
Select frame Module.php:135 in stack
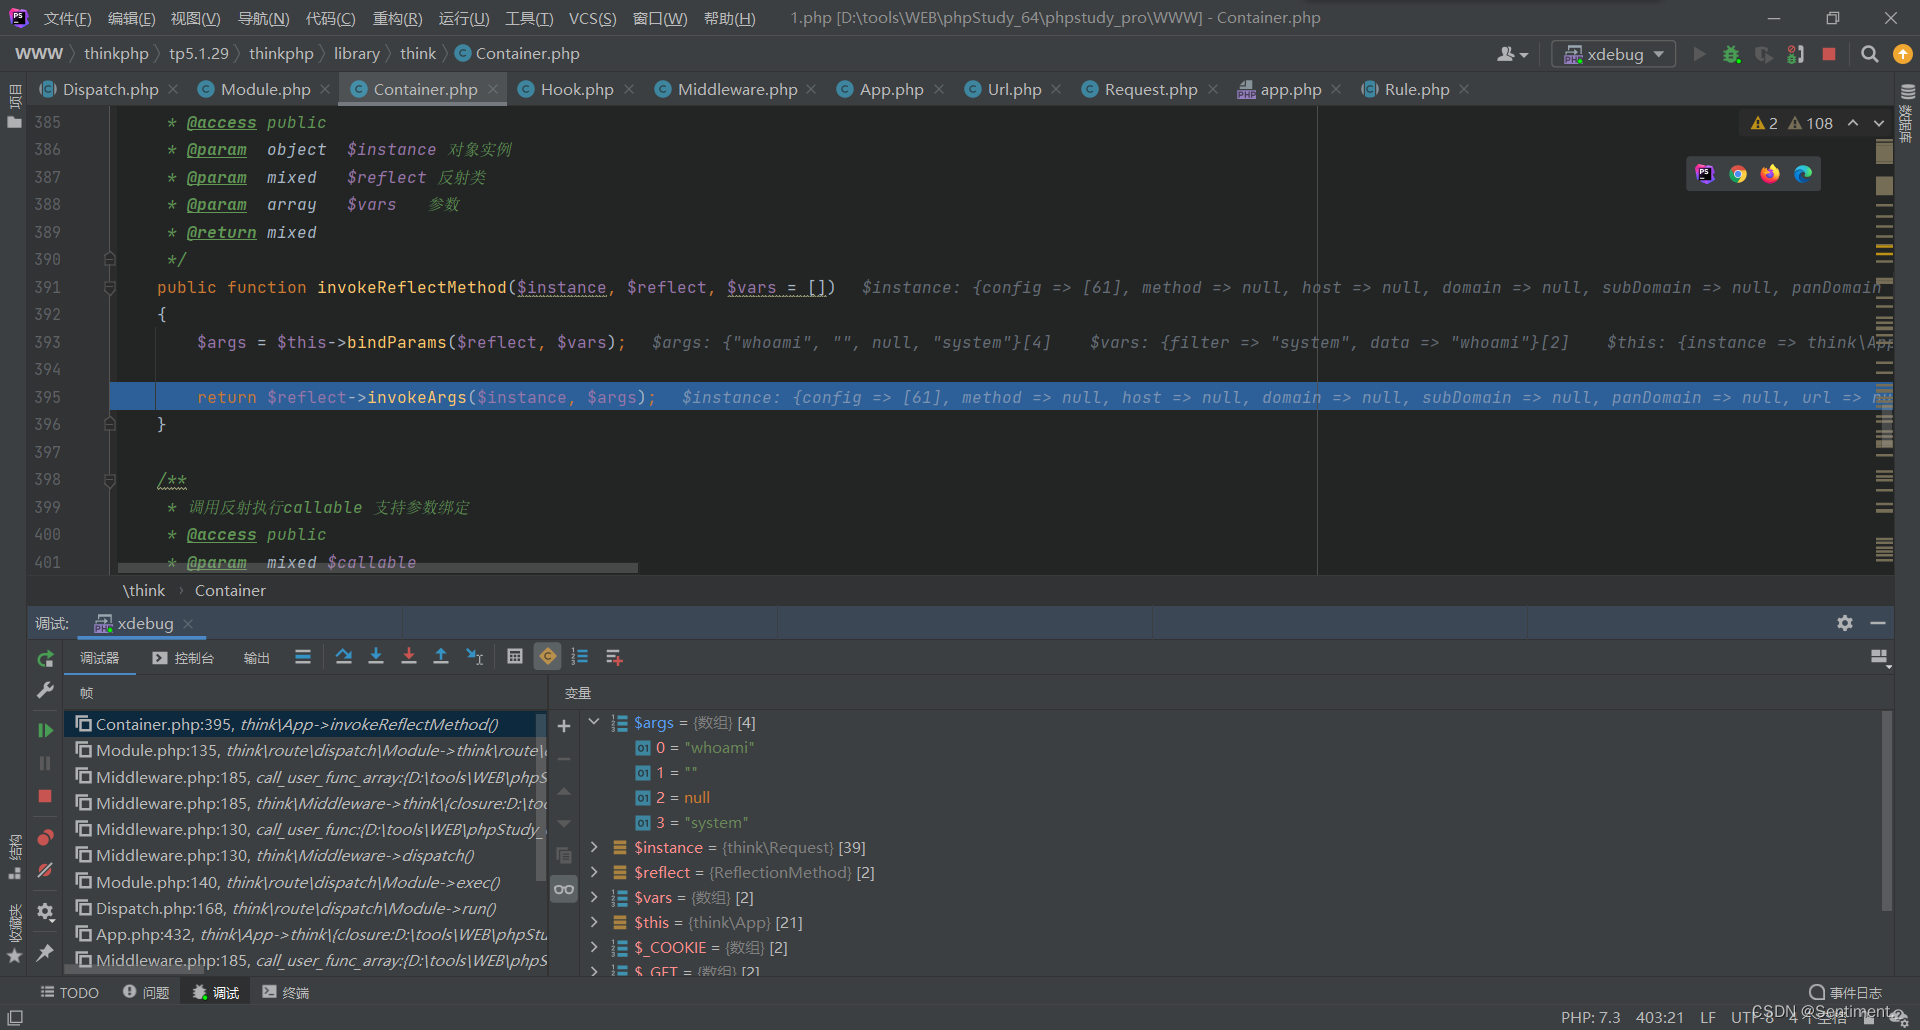coord(306,750)
